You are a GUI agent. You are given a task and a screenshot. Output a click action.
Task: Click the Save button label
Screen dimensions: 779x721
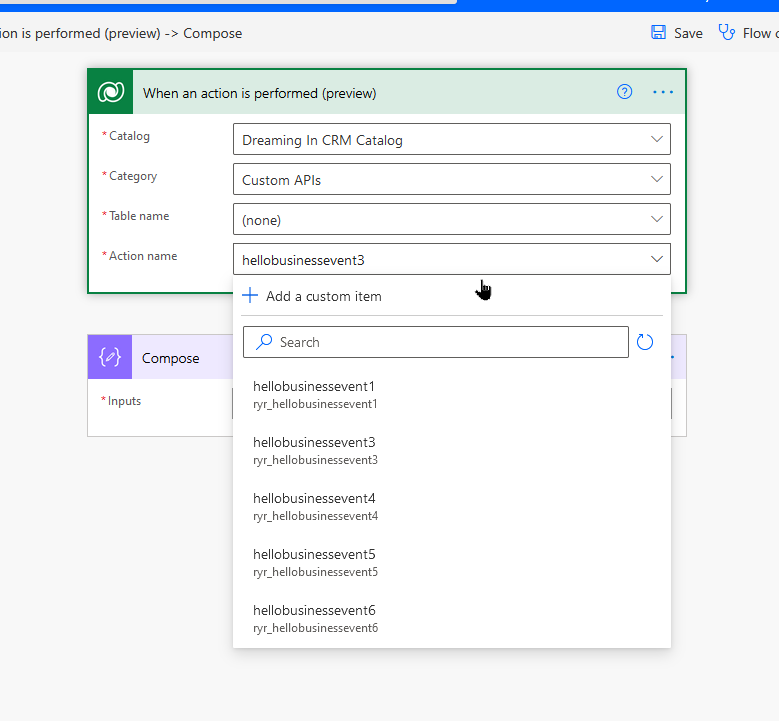coord(688,33)
